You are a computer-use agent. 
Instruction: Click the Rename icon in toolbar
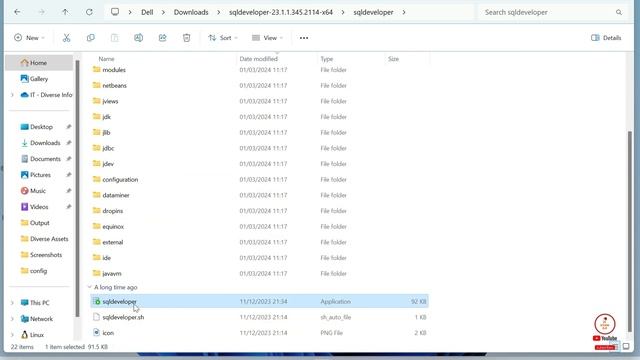click(138, 38)
